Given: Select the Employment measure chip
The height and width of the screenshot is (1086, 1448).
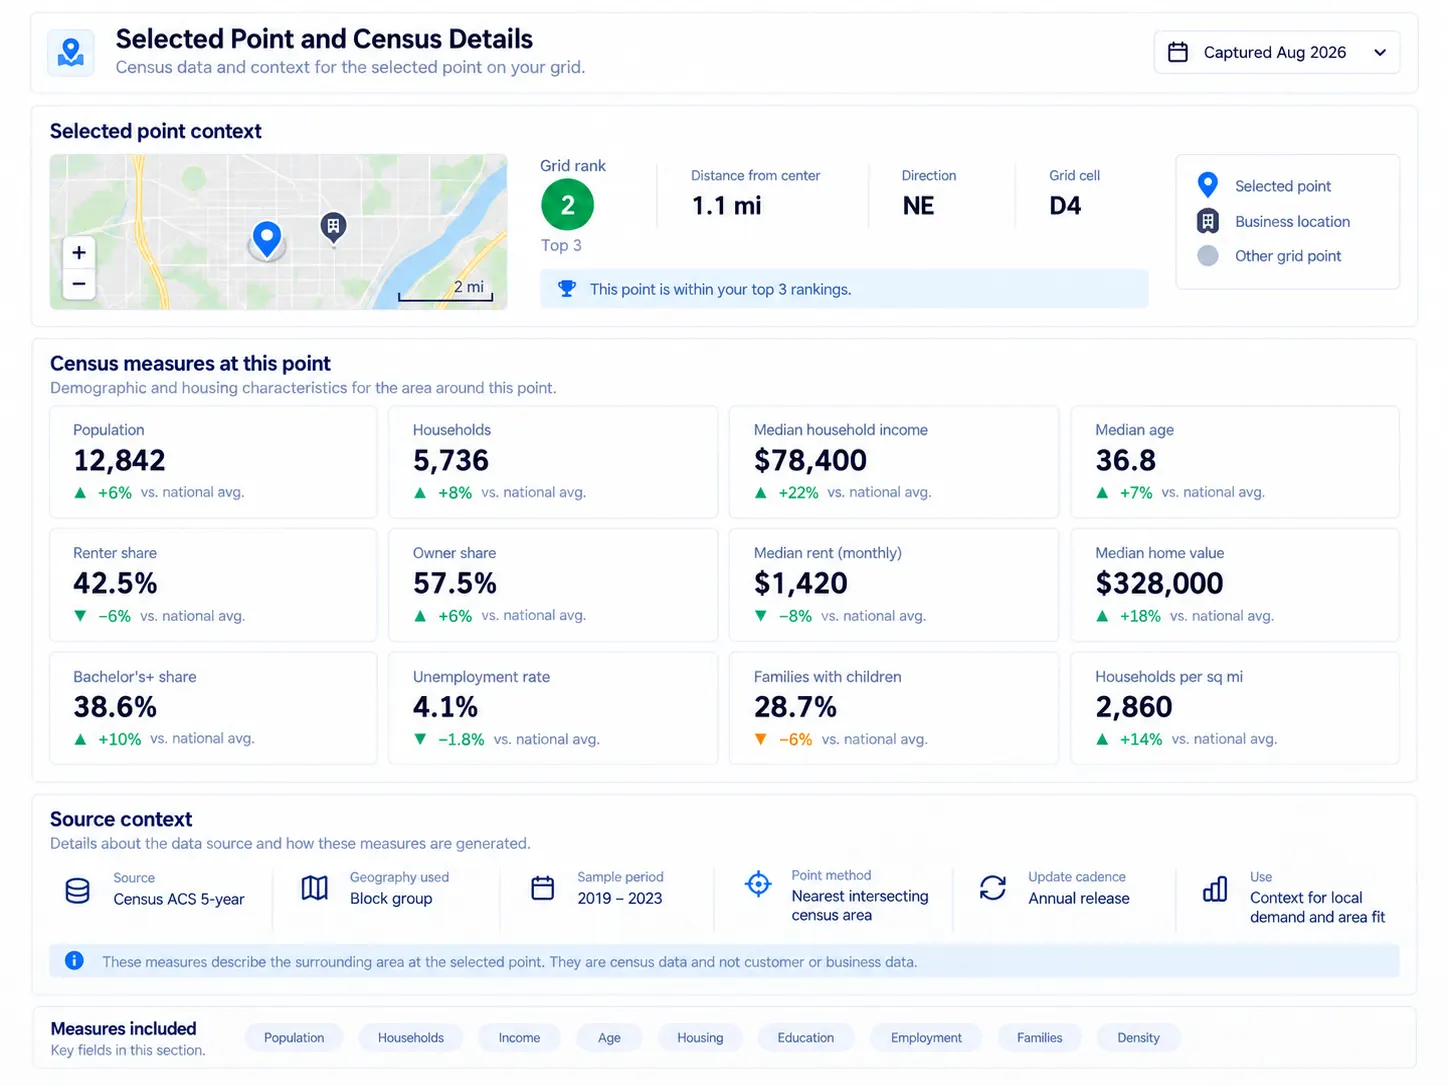Looking at the screenshot, I should (926, 1038).
